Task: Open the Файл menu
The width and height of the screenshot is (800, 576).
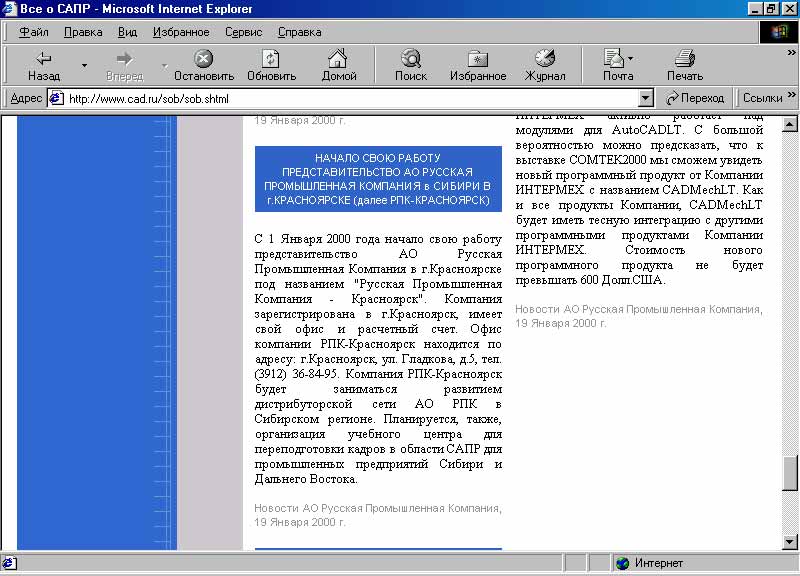Action: pos(34,32)
